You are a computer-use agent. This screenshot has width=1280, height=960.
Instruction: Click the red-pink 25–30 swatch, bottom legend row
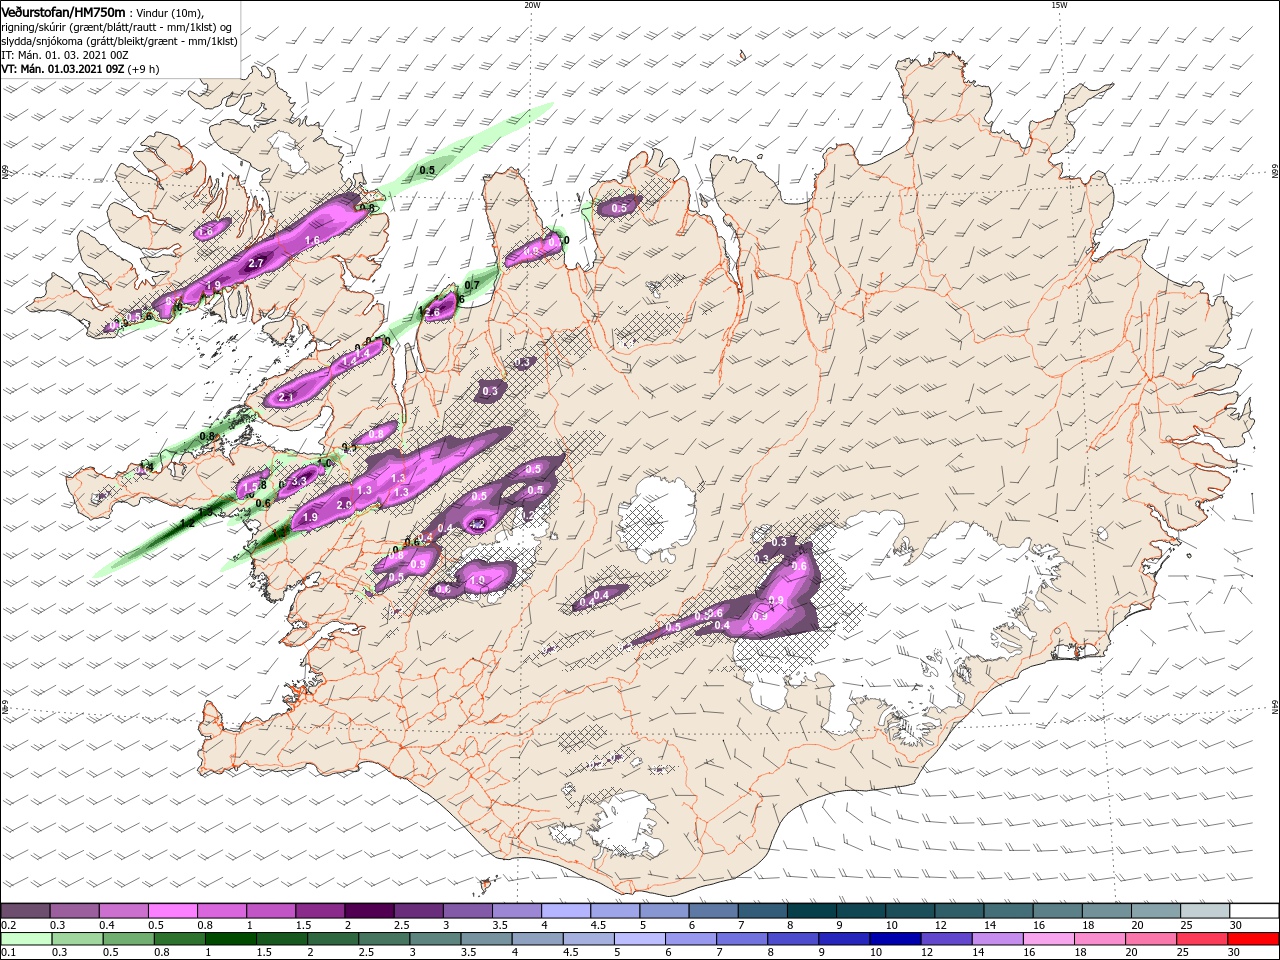click(x=1203, y=939)
